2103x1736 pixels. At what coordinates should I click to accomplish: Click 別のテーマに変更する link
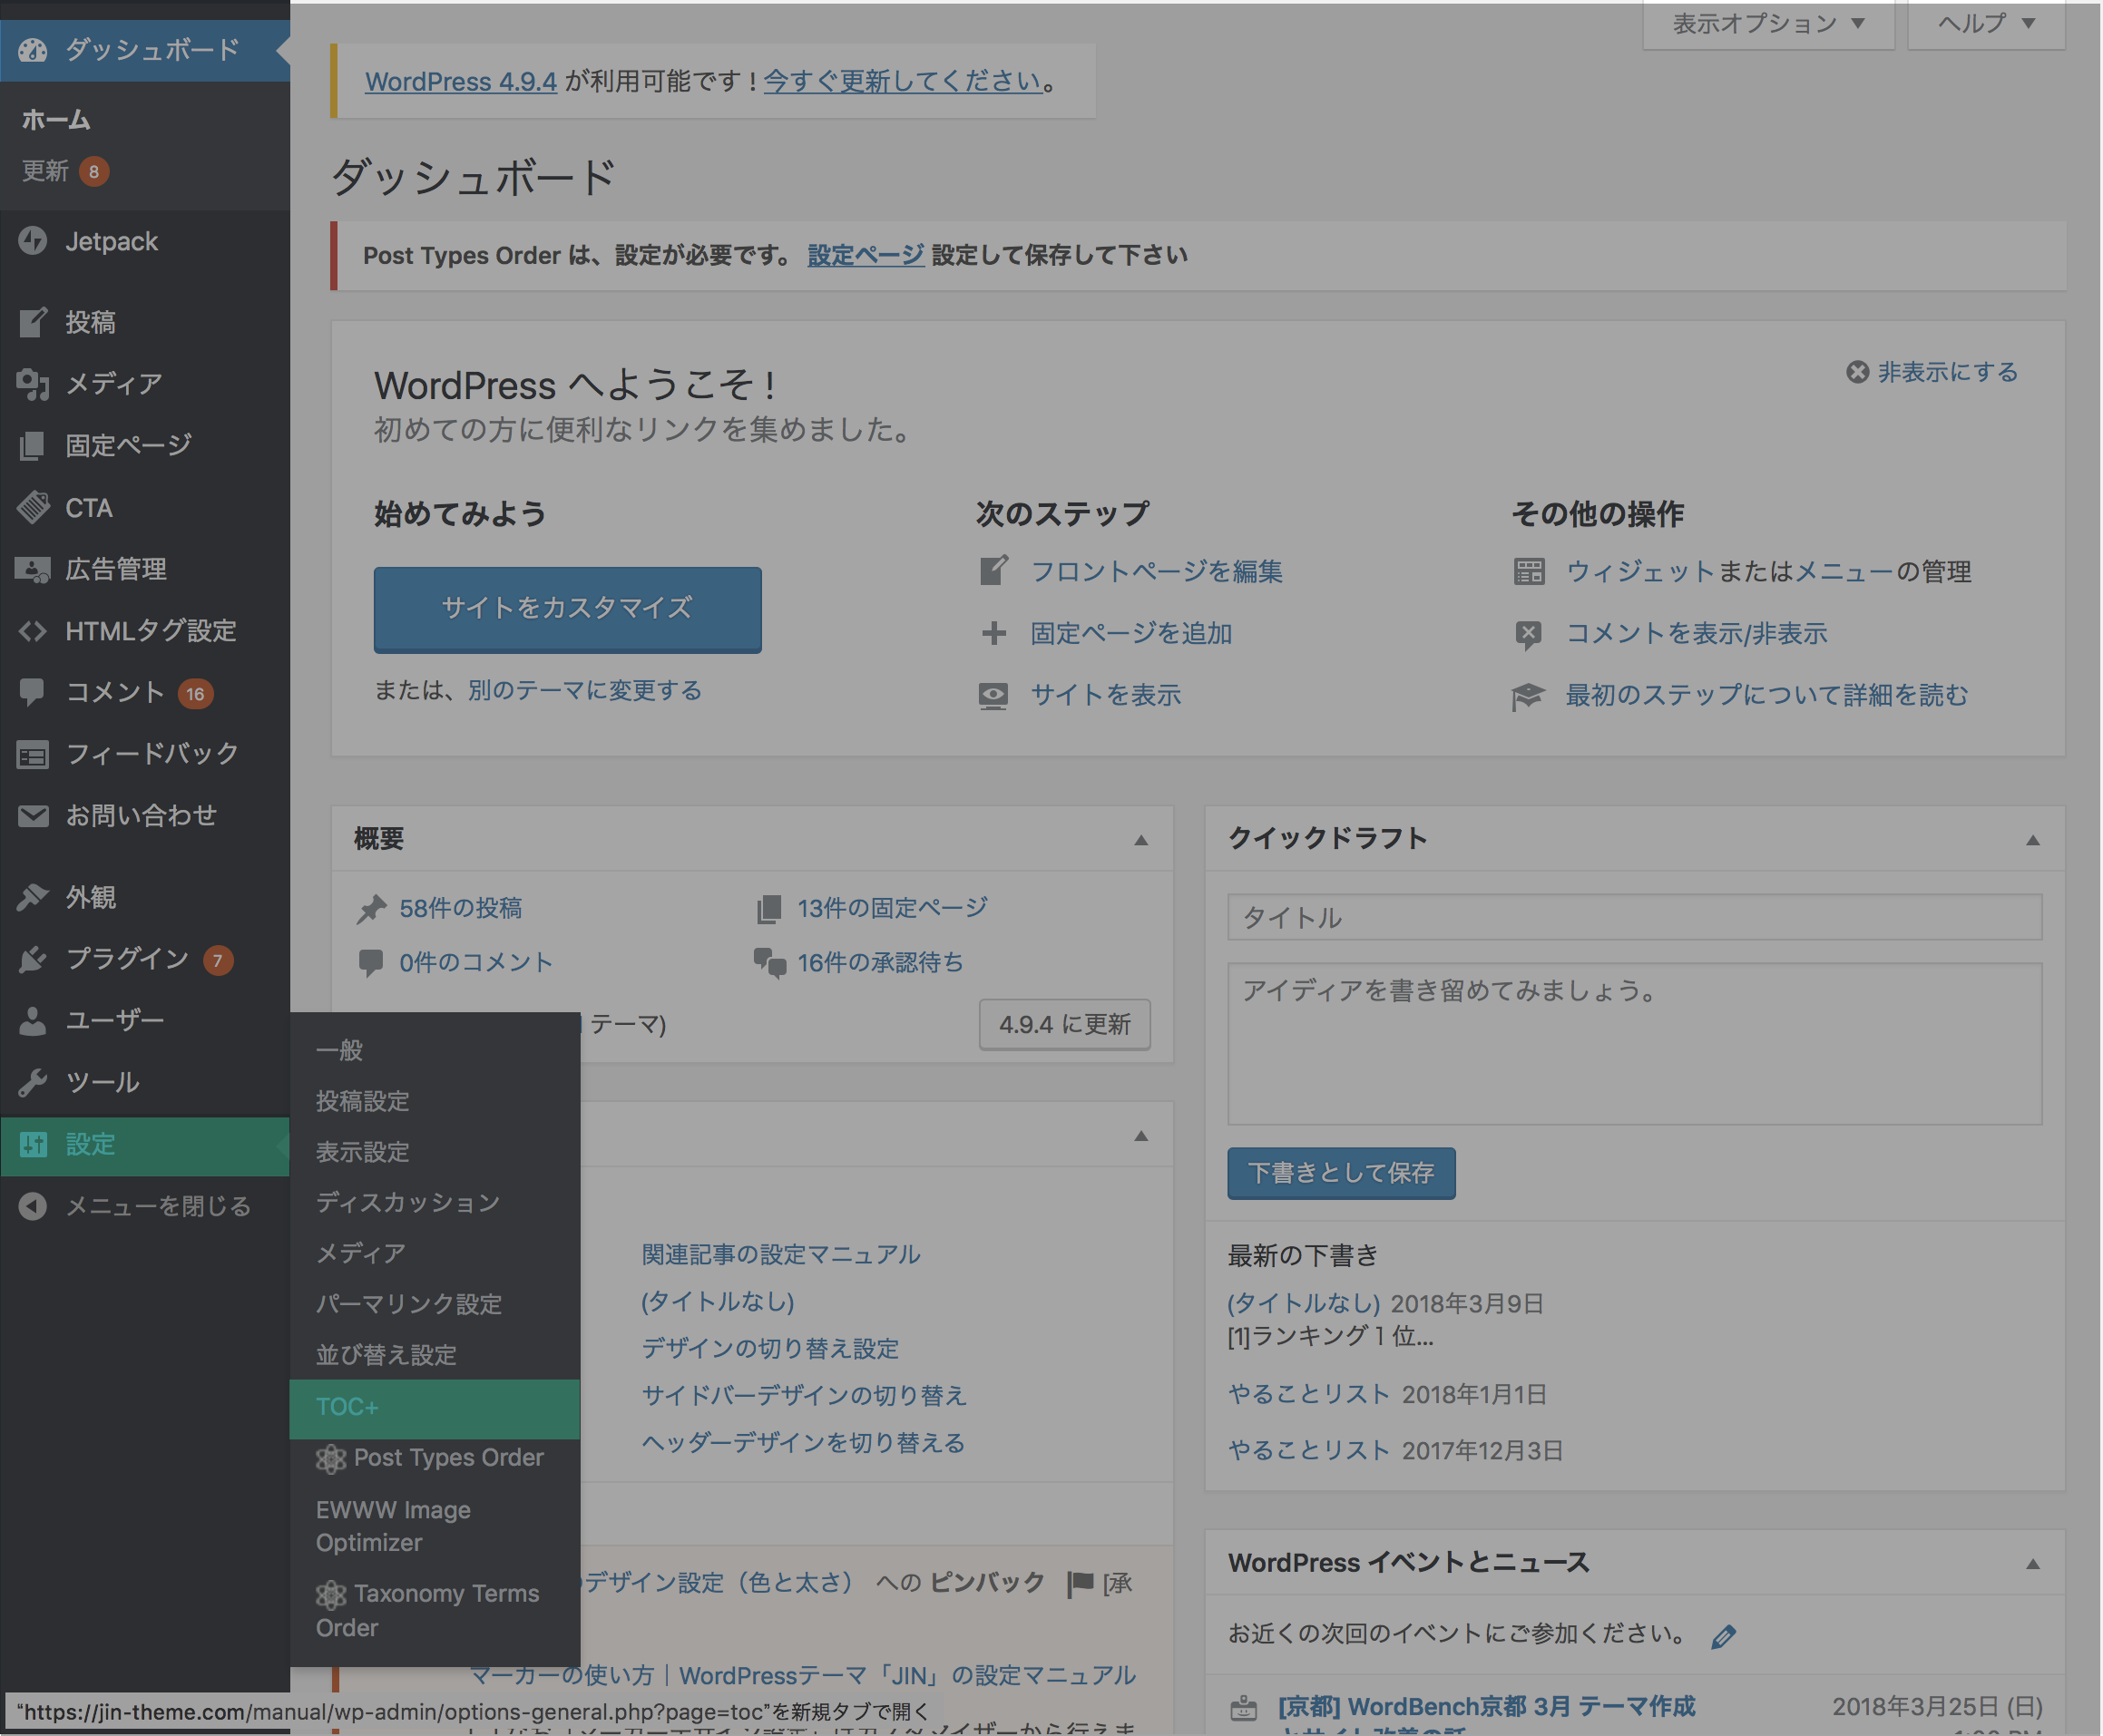585,690
